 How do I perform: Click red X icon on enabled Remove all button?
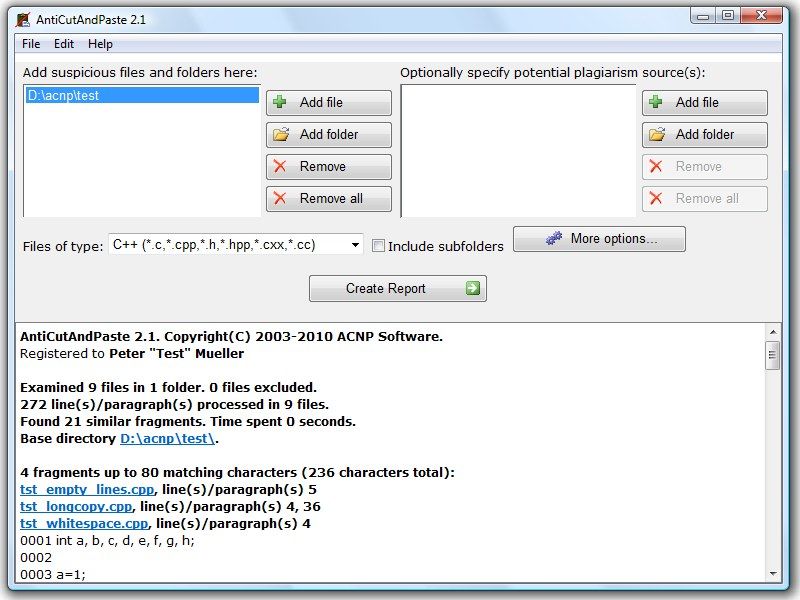point(280,198)
